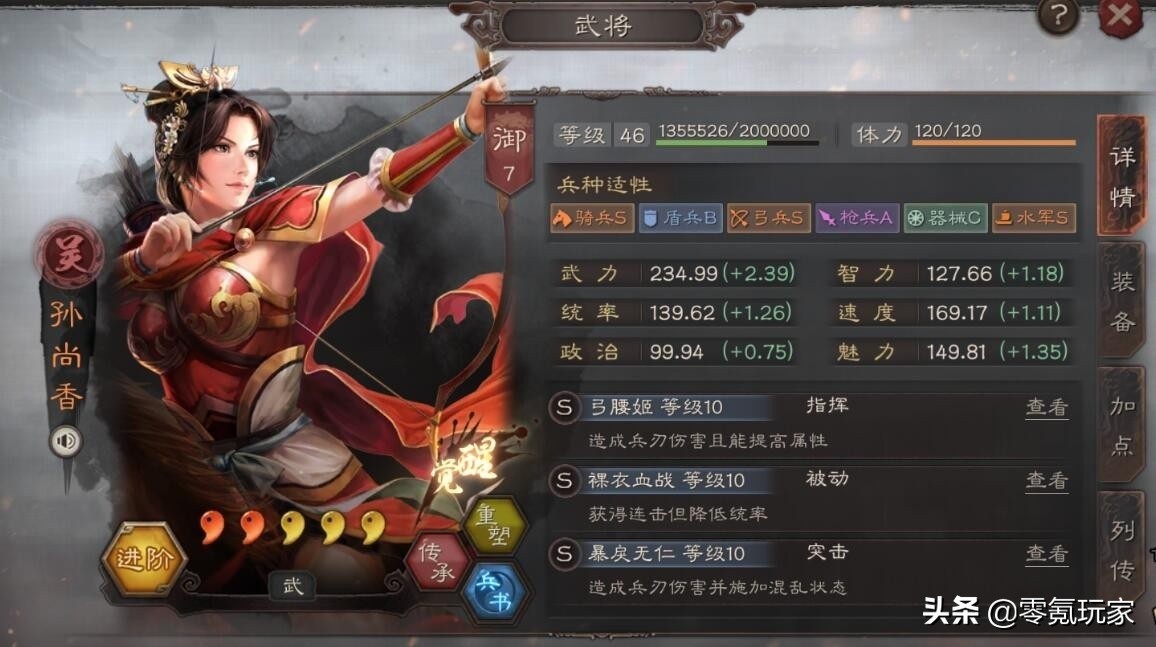The height and width of the screenshot is (647, 1156).
Task: Switch to the 装备 equipment tab
Action: 1122,301
